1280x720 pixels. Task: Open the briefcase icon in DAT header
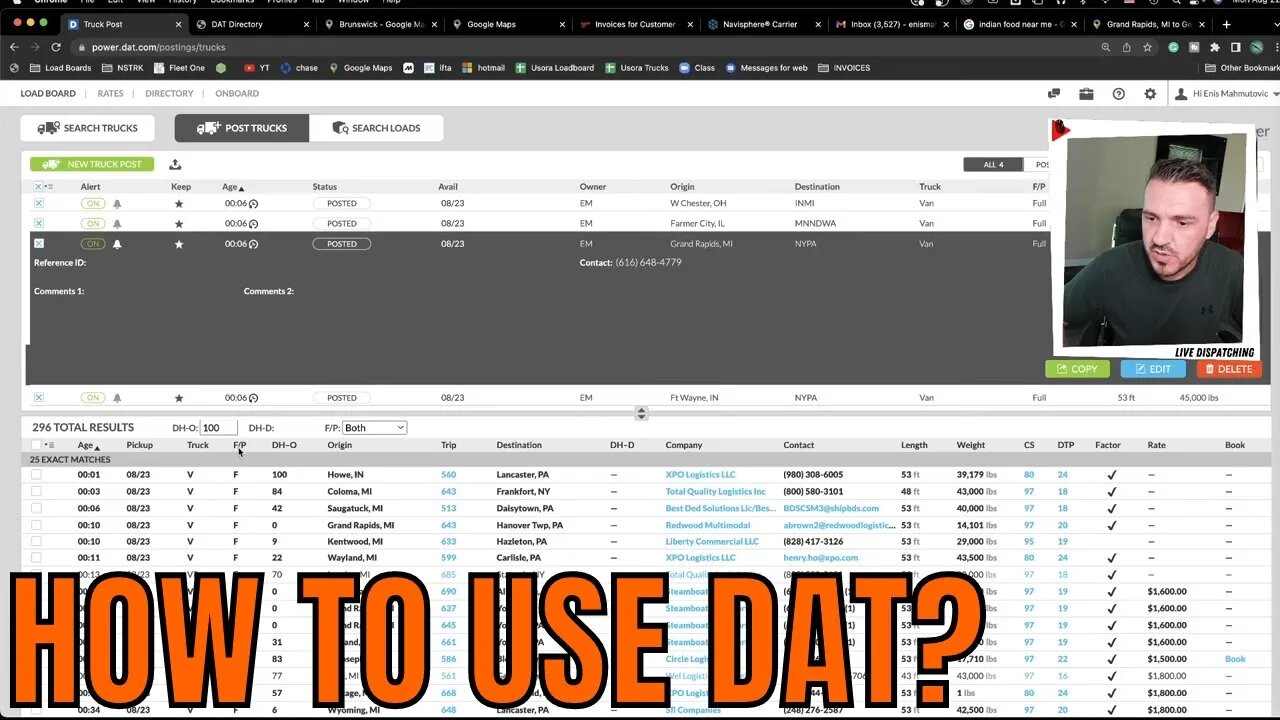[1086, 94]
